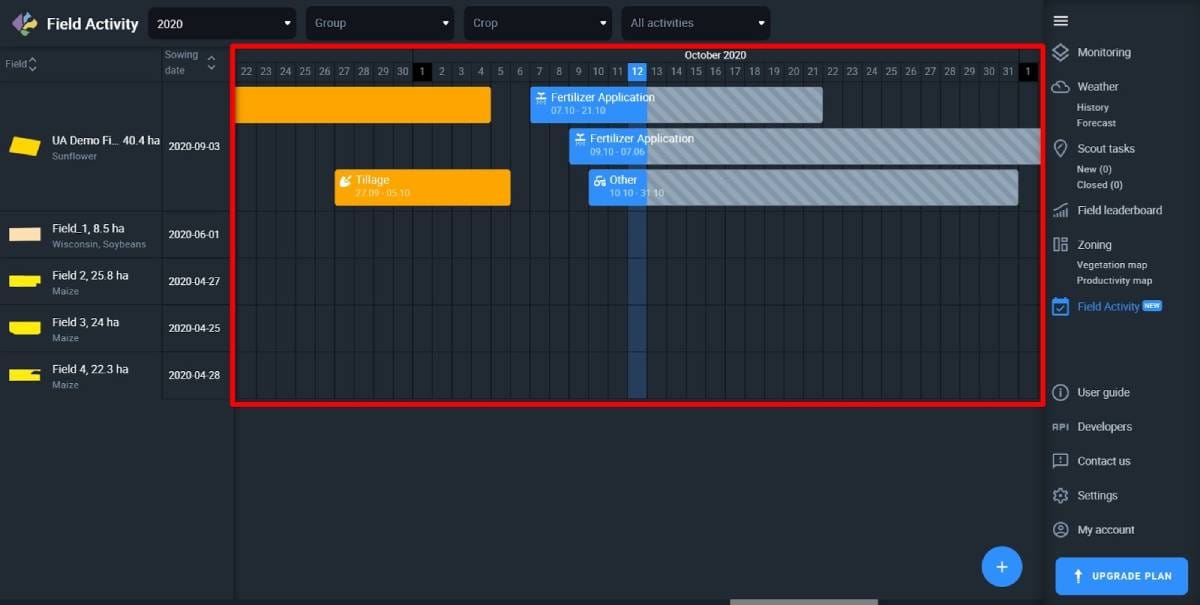Toggle Sowing date sort order
The image size is (1200, 605).
pos(210,61)
